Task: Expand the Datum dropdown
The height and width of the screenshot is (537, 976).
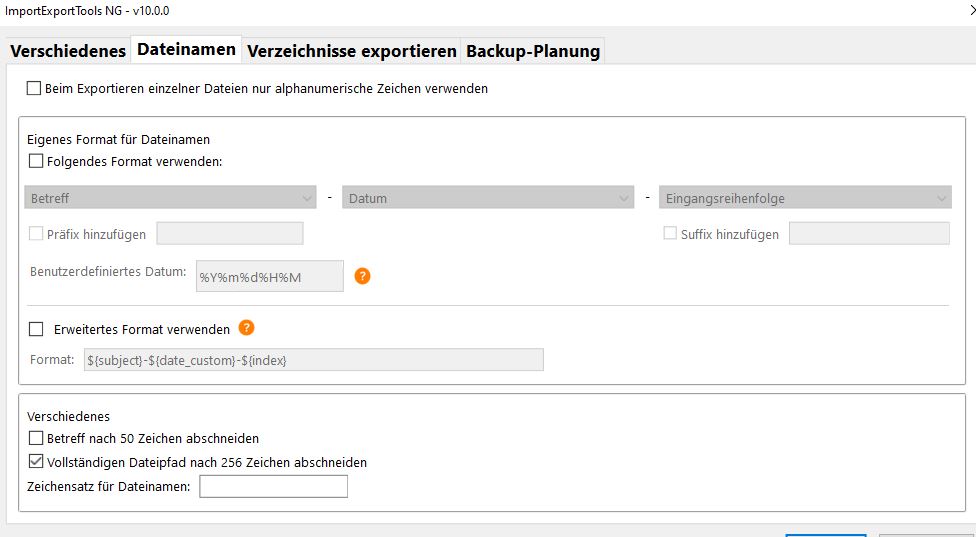Action: click(488, 198)
